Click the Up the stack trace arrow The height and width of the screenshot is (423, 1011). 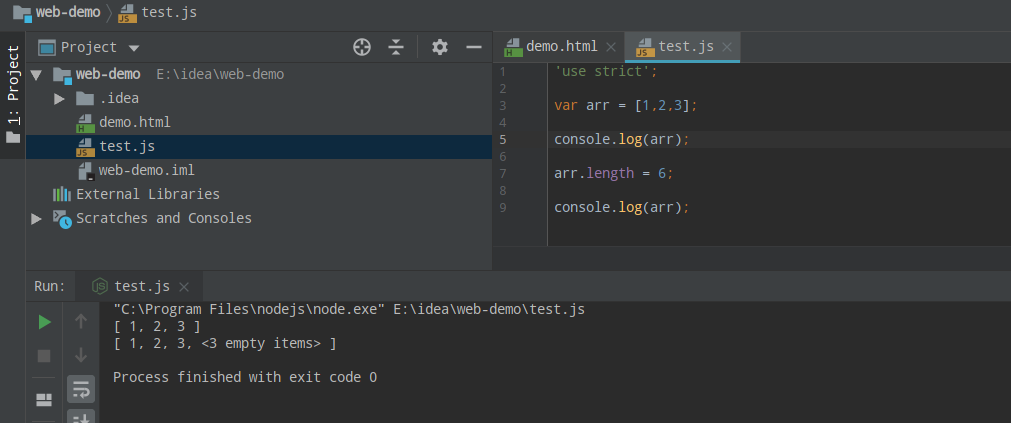(81, 321)
